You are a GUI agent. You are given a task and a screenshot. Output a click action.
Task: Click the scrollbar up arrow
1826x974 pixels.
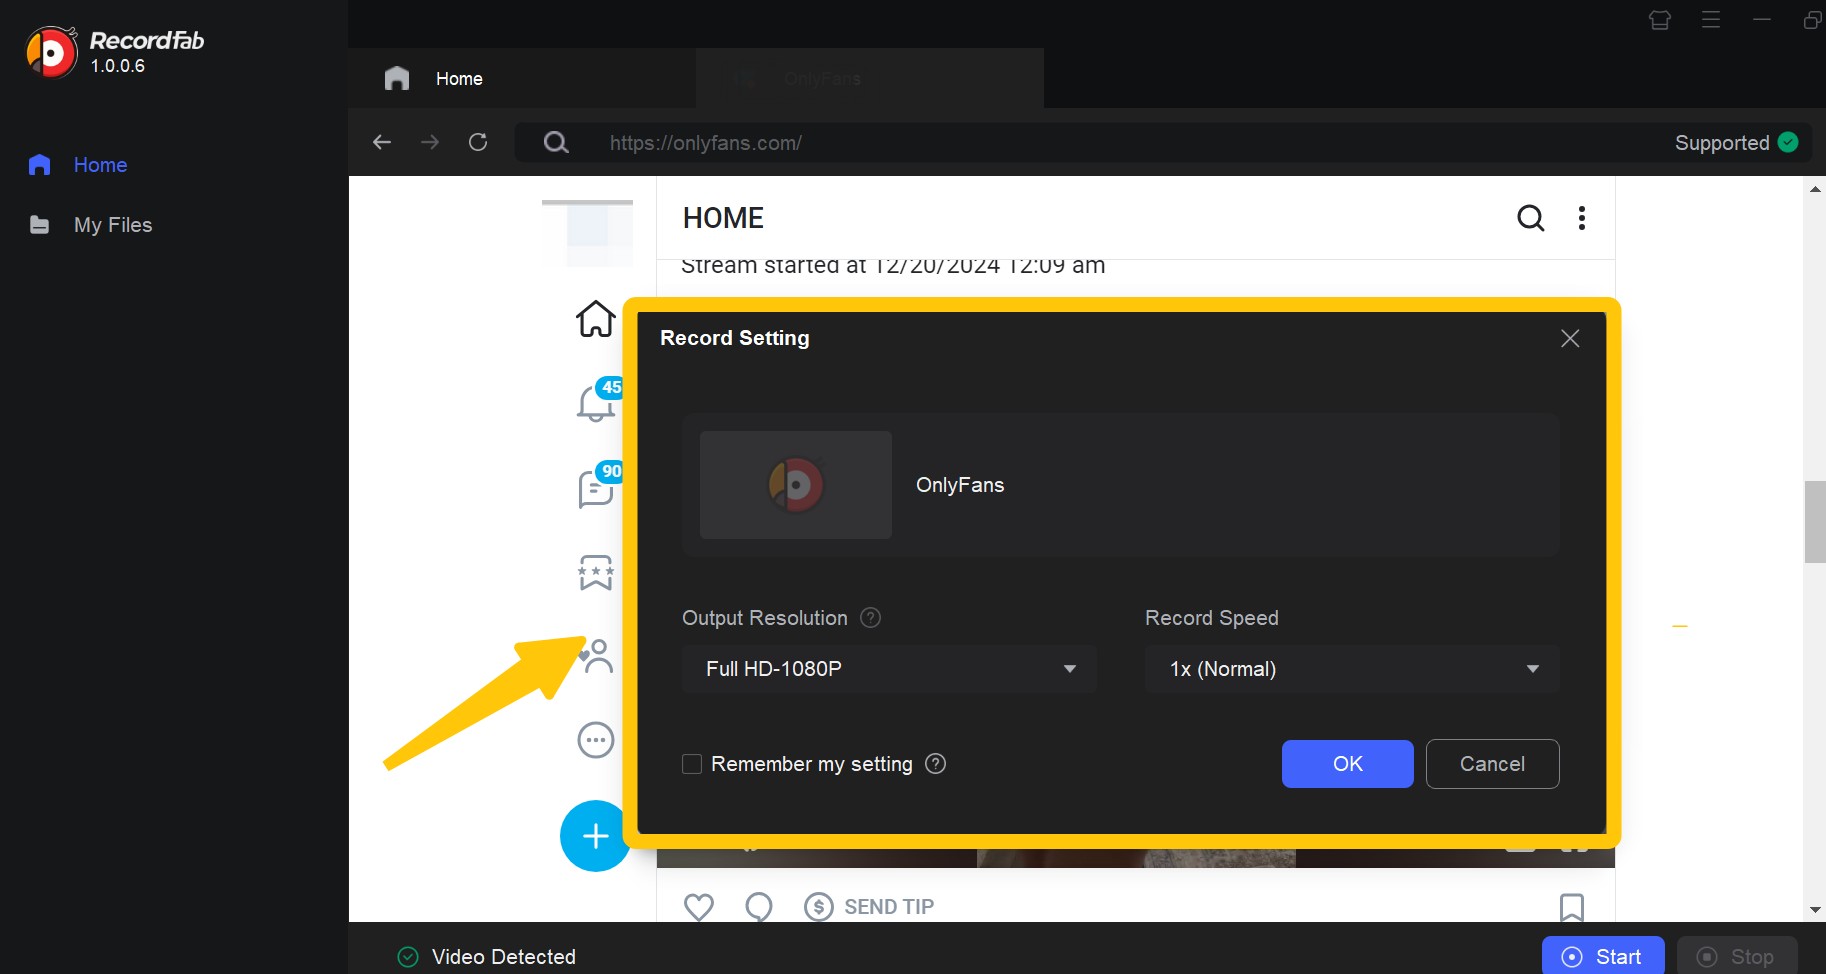click(x=1815, y=189)
